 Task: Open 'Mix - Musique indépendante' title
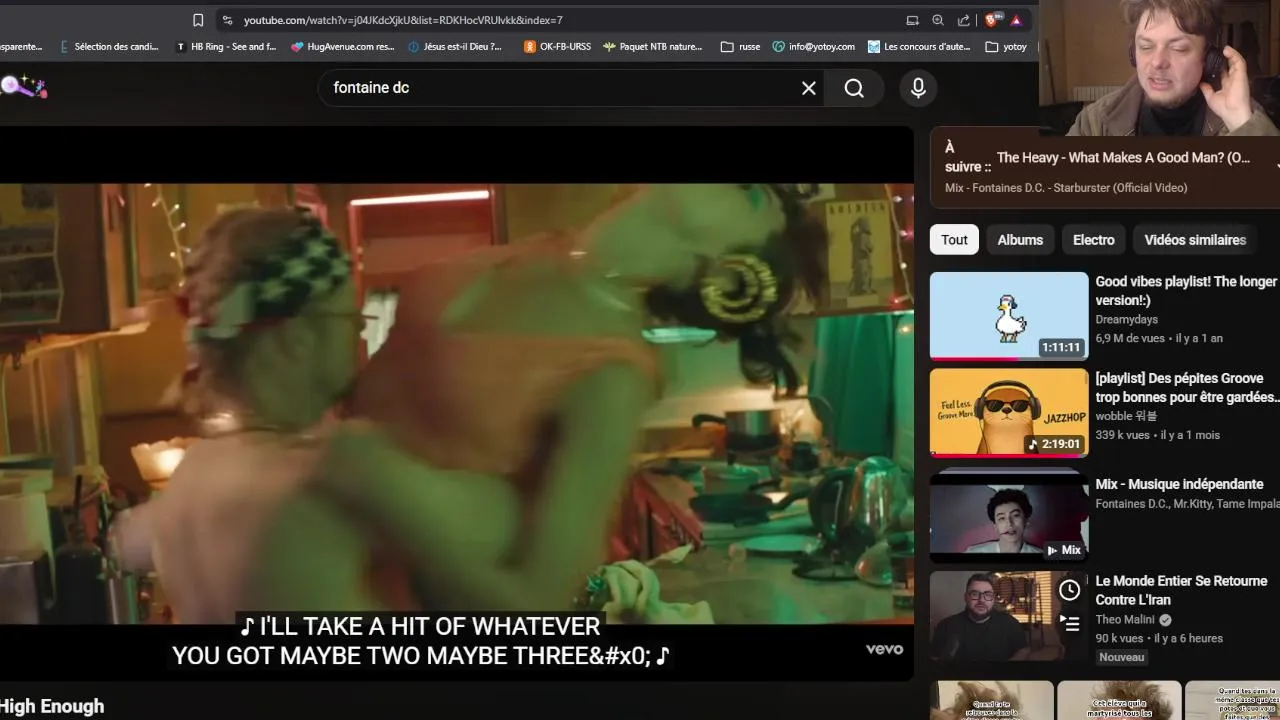pos(1179,484)
